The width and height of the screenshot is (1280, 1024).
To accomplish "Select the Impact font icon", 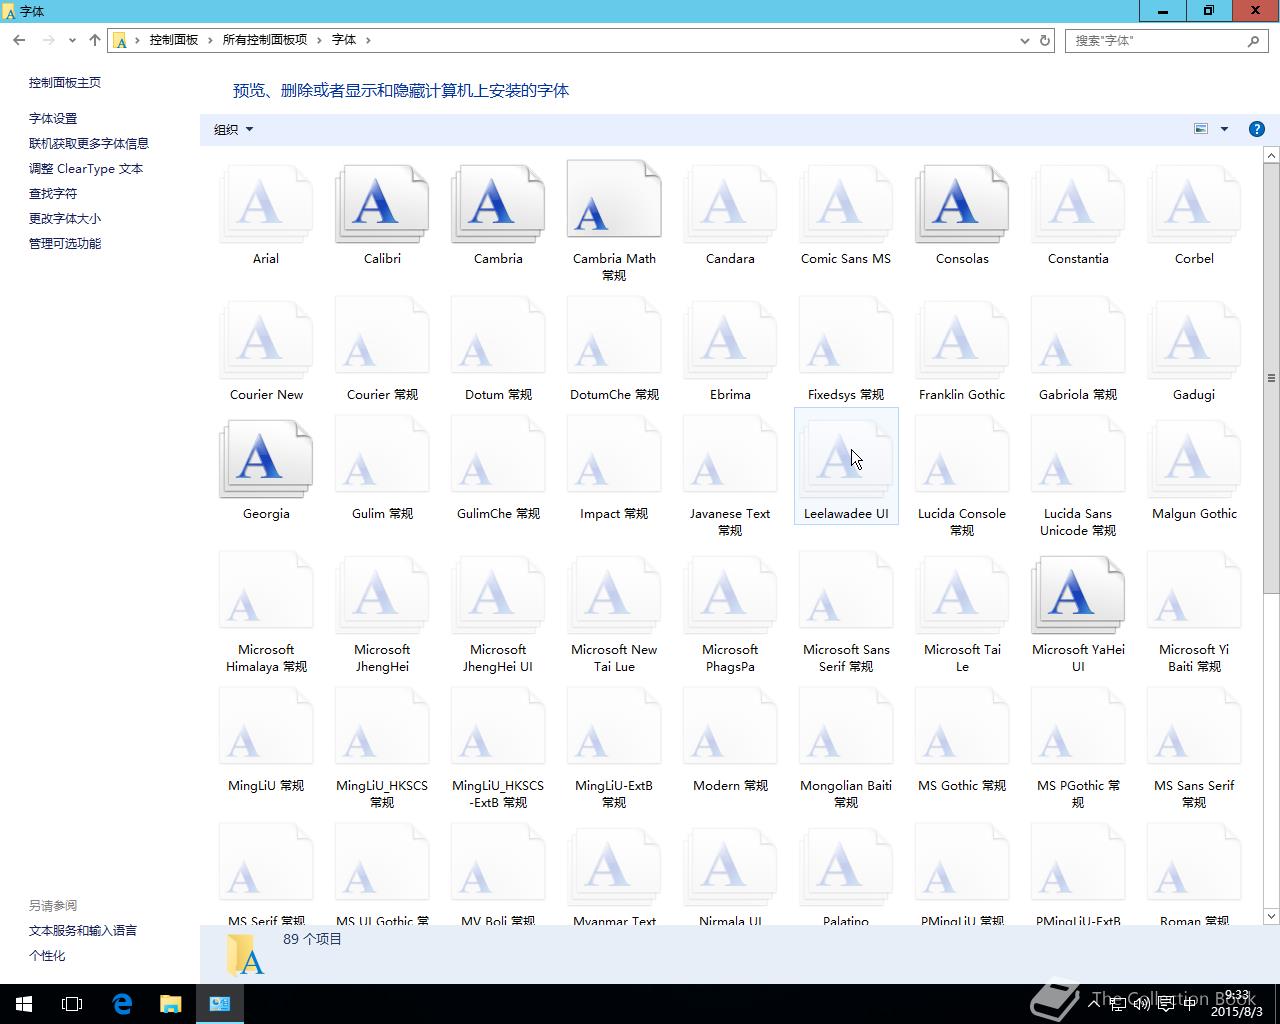I will 614,456.
